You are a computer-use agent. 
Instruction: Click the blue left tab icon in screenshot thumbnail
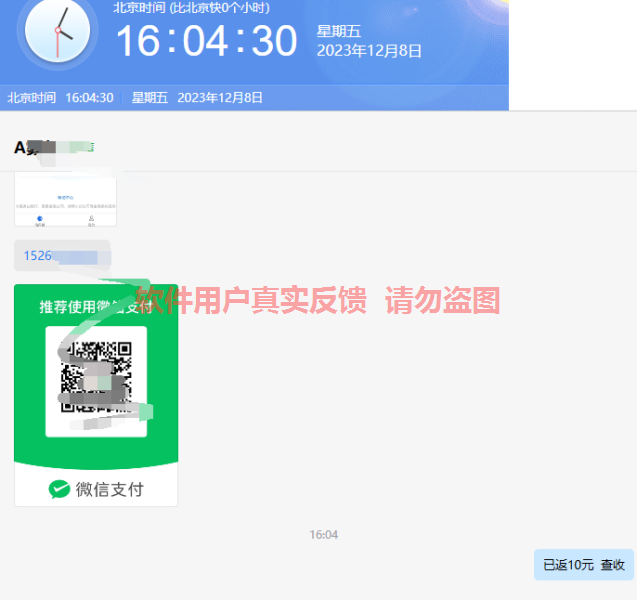(39, 218)
